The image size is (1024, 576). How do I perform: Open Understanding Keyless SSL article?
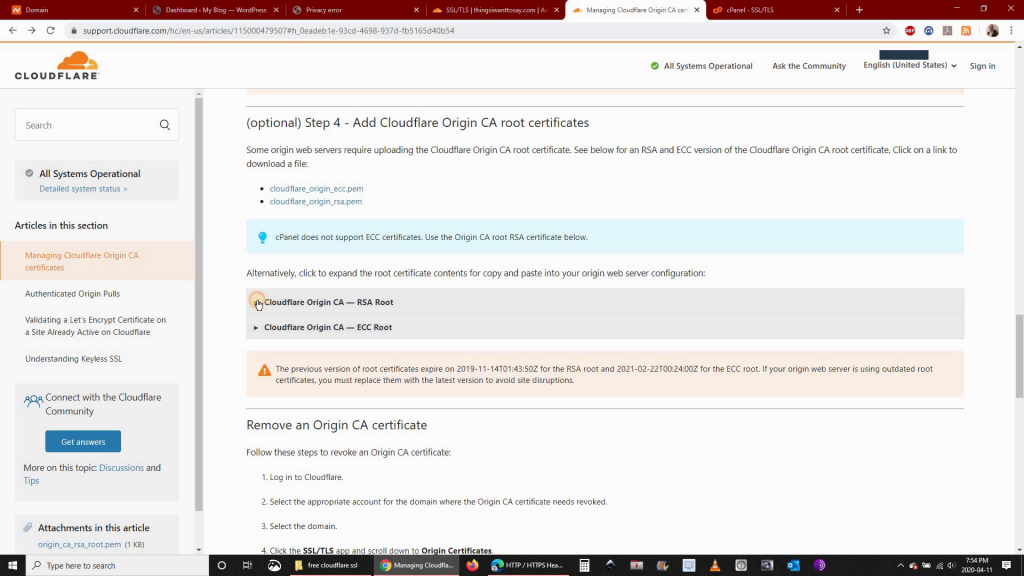pyautogui.click(x=74, y=359)
